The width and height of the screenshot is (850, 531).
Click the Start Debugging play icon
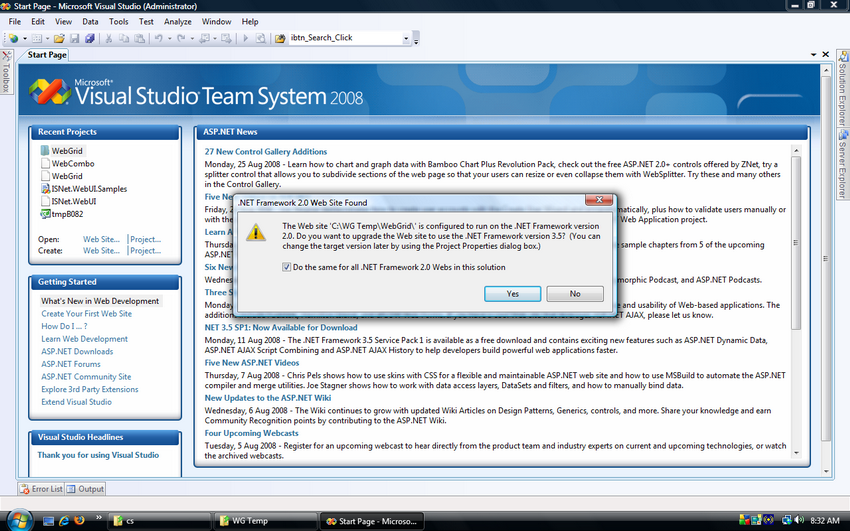click(245, 38)
